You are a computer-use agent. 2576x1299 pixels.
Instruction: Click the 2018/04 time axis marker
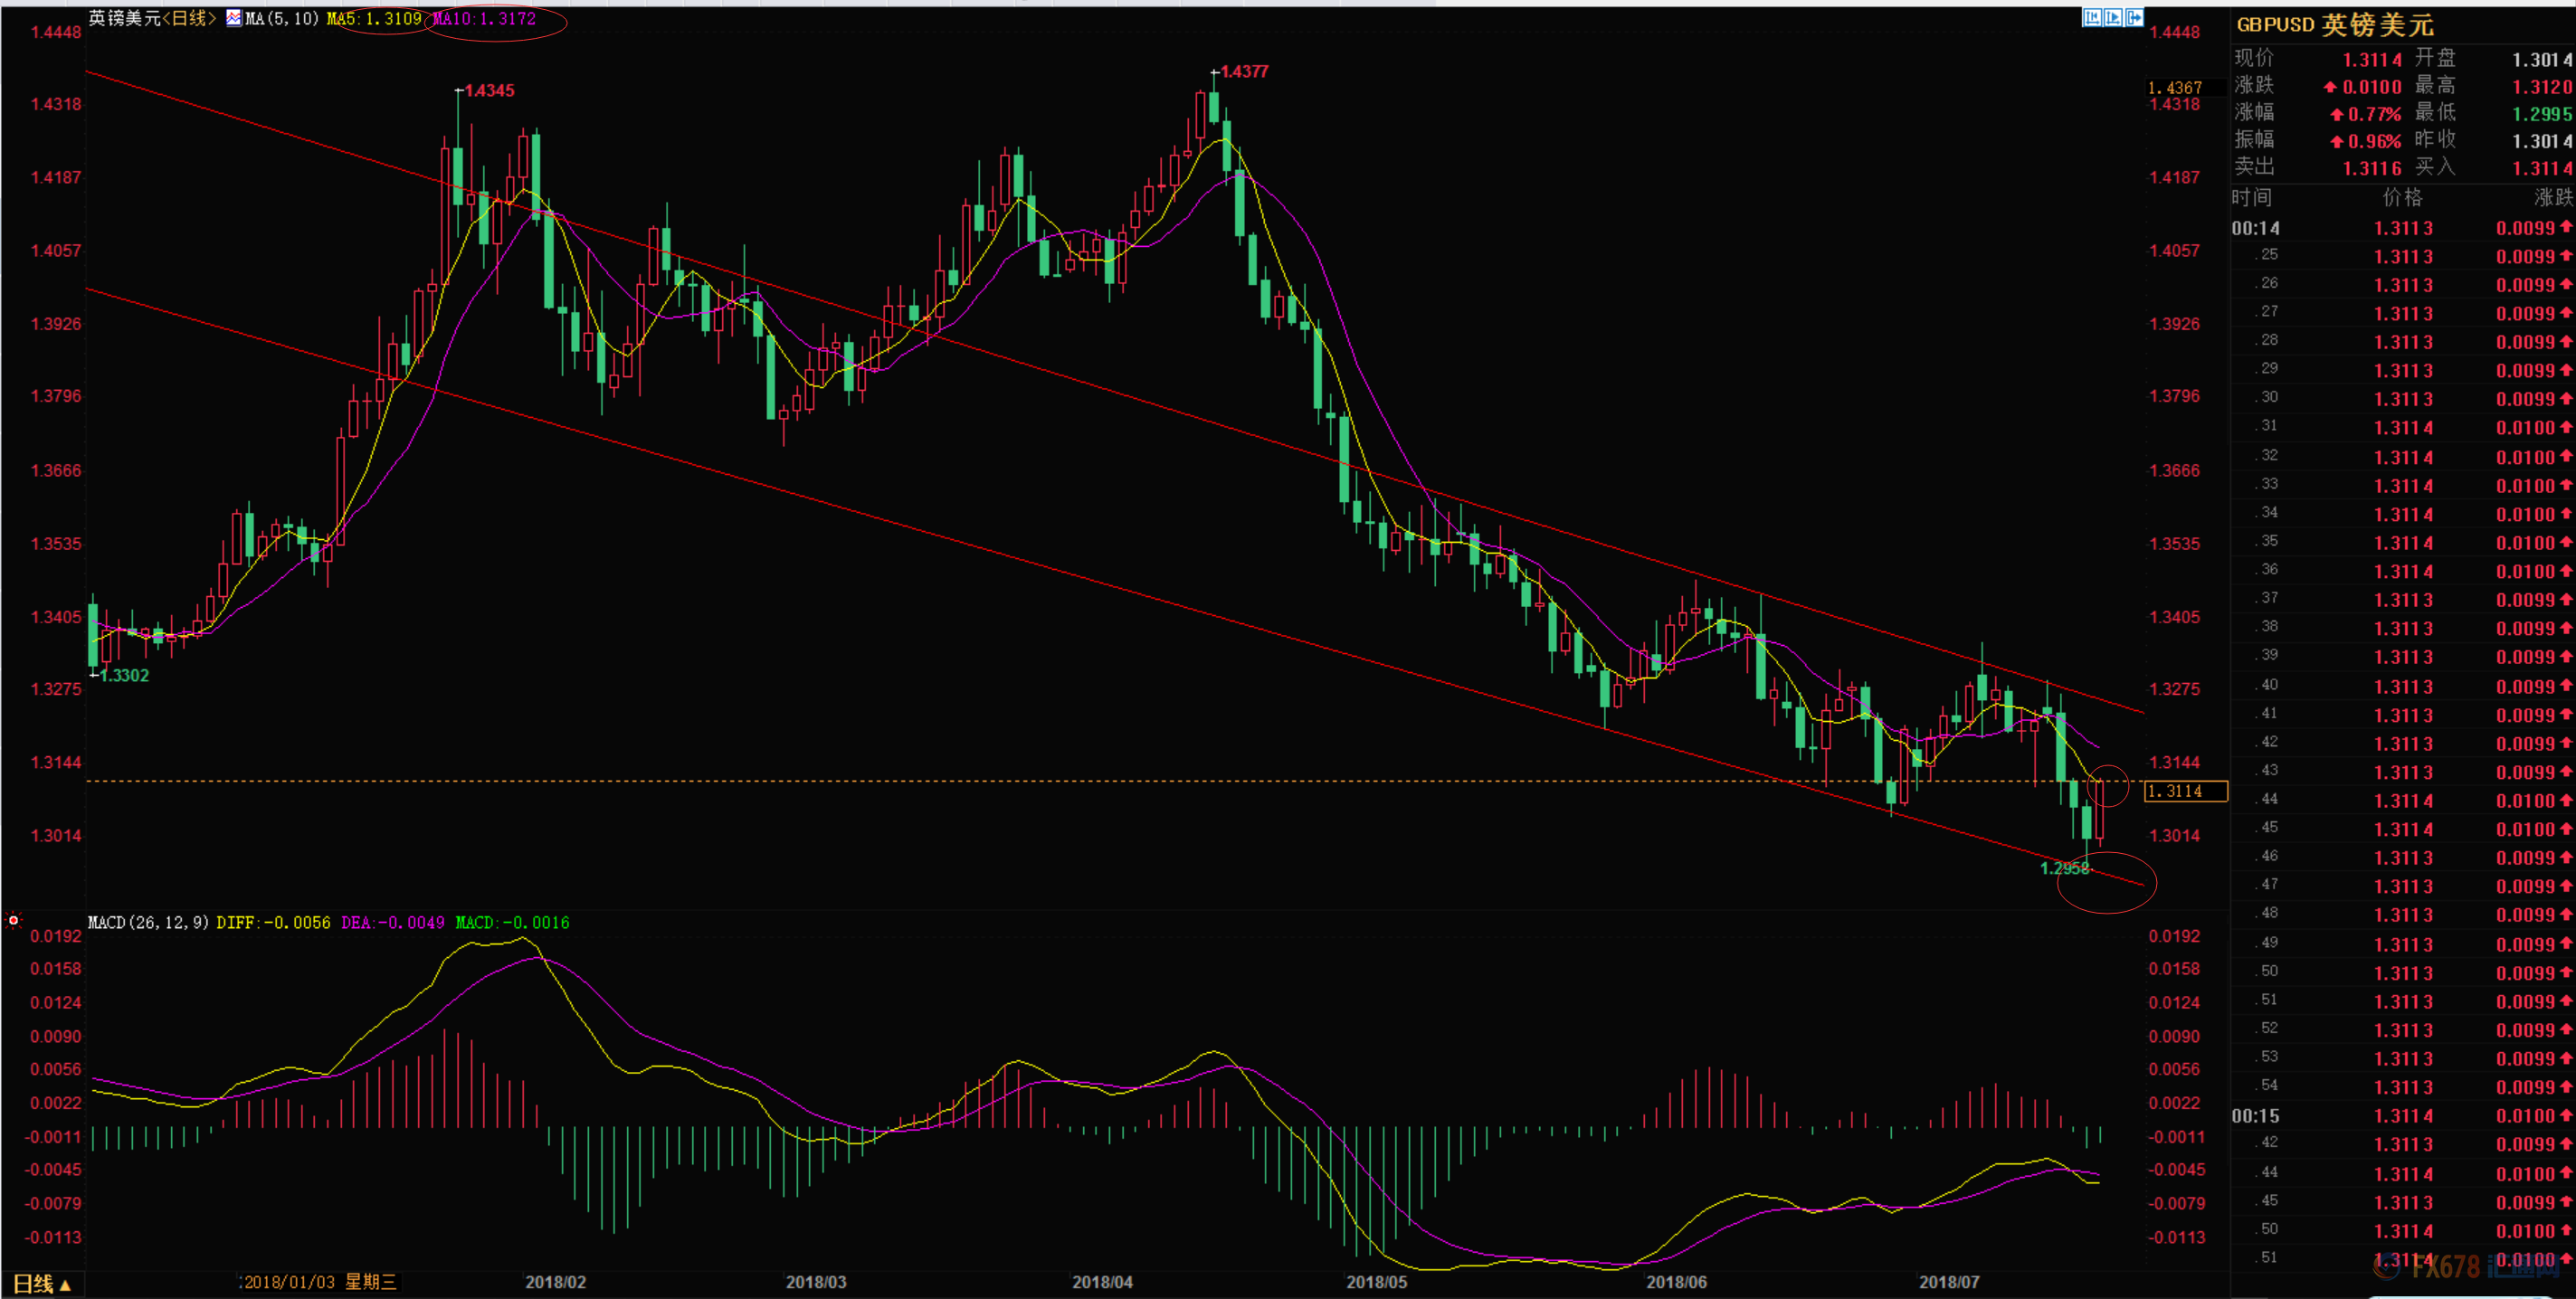(x=1103, y=1282)
